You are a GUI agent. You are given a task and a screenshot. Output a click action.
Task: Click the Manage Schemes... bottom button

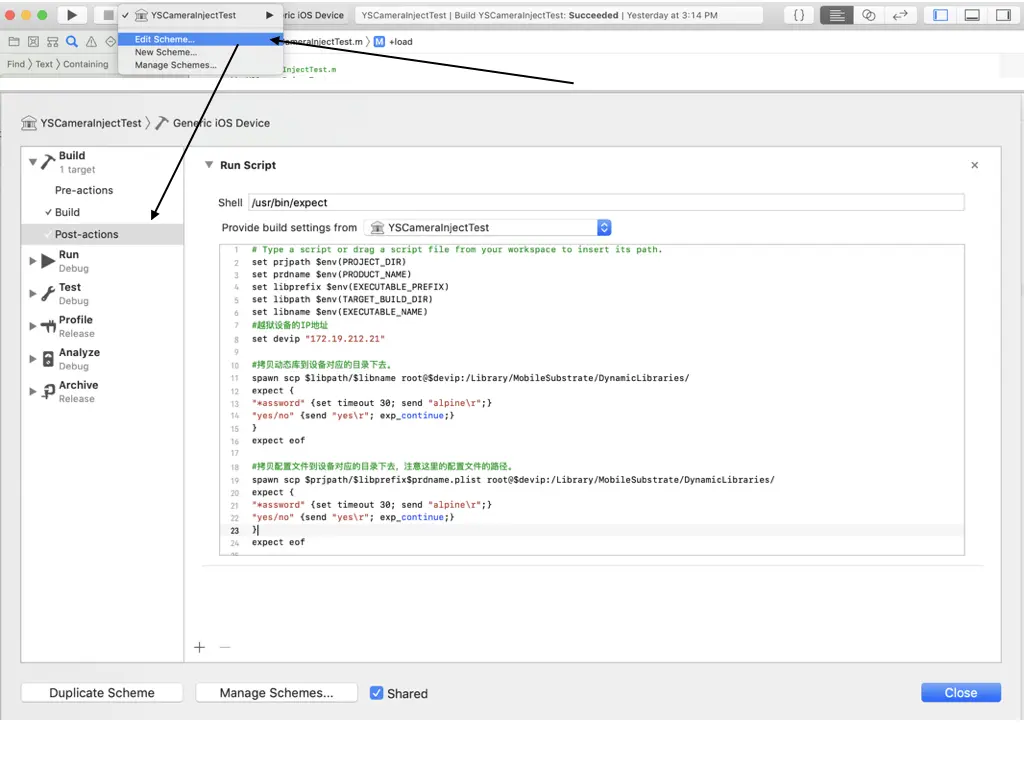pyautogui.click(x=276, y=693)
